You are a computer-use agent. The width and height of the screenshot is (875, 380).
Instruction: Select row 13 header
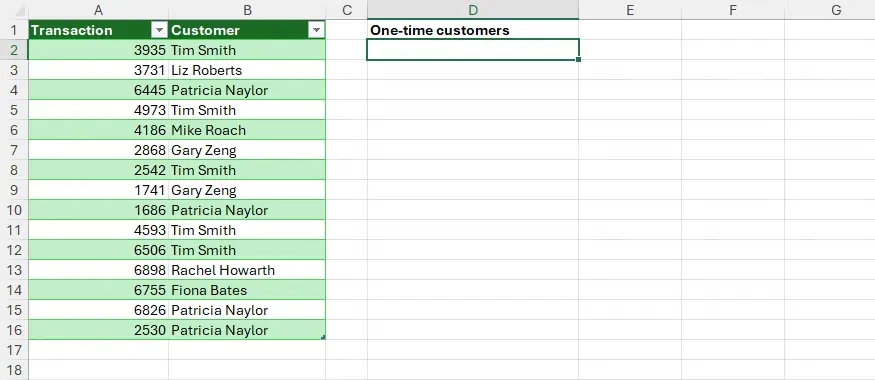[x=14, y=270]
